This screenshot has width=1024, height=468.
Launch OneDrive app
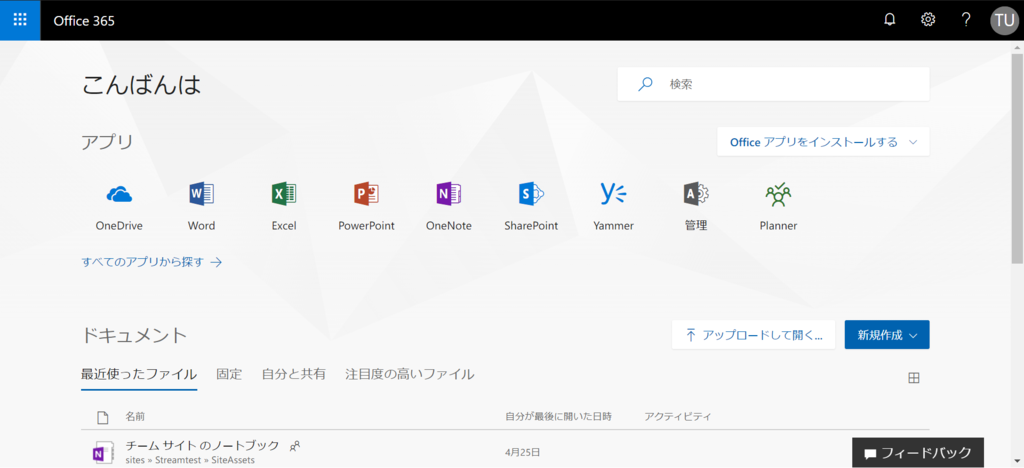point(119,208)
